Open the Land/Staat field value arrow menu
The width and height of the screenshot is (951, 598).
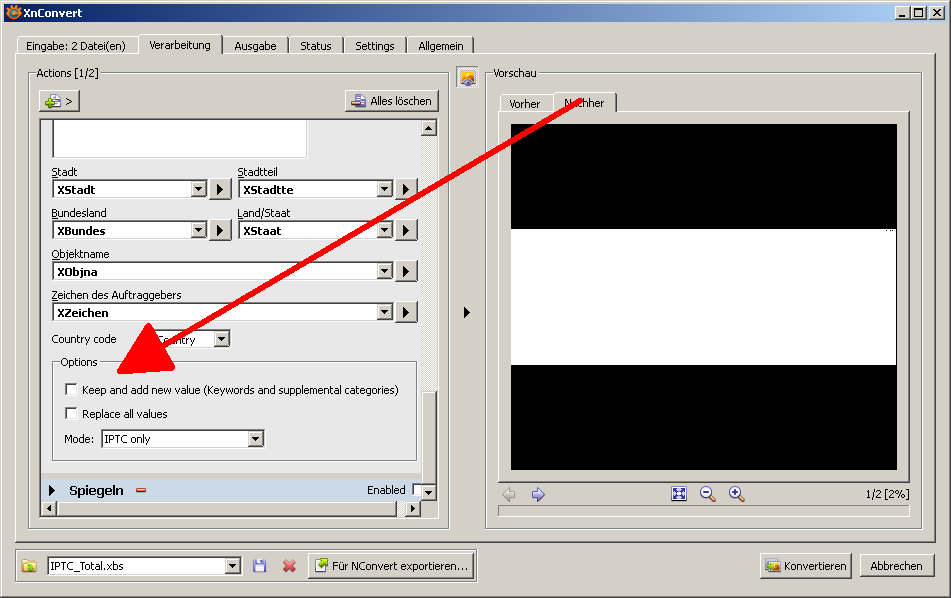406,230
